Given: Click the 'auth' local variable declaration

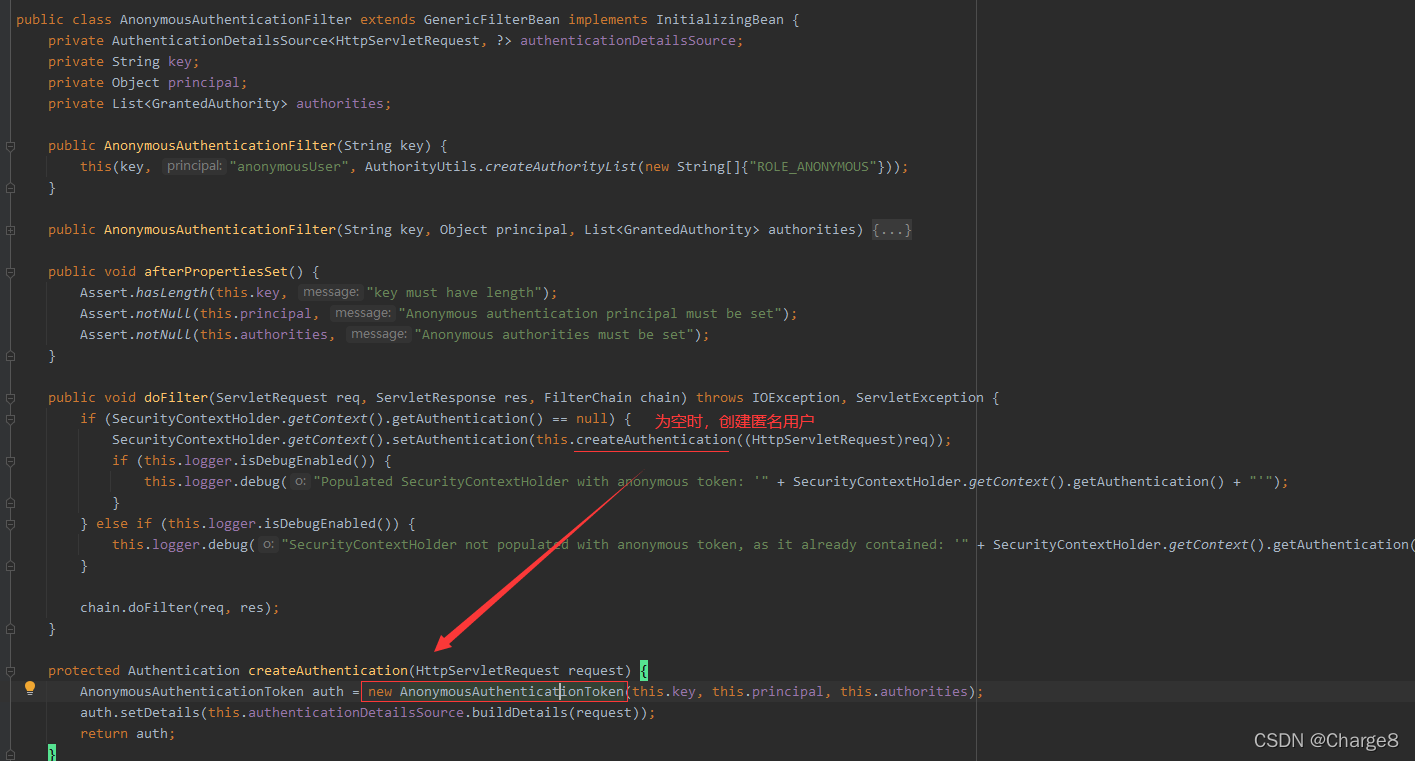Looking at the screenshot, I should click(x=328, y=692).
